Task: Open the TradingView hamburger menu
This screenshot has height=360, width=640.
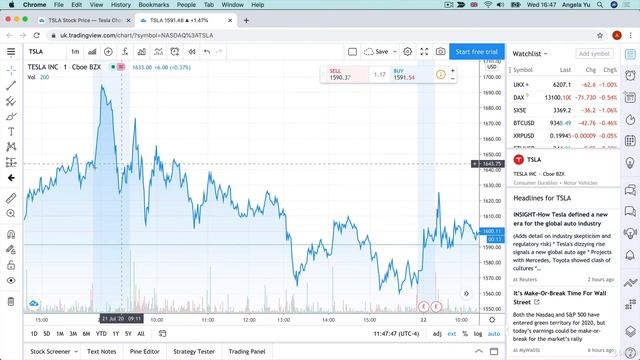Action: point(11,52)
